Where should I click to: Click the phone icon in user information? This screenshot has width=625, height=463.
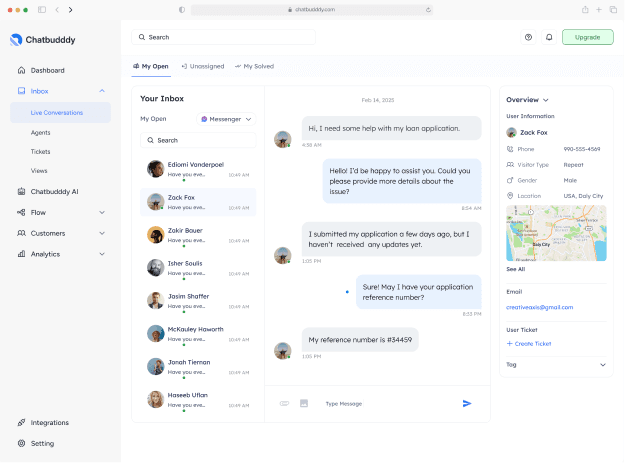[510, 149]
